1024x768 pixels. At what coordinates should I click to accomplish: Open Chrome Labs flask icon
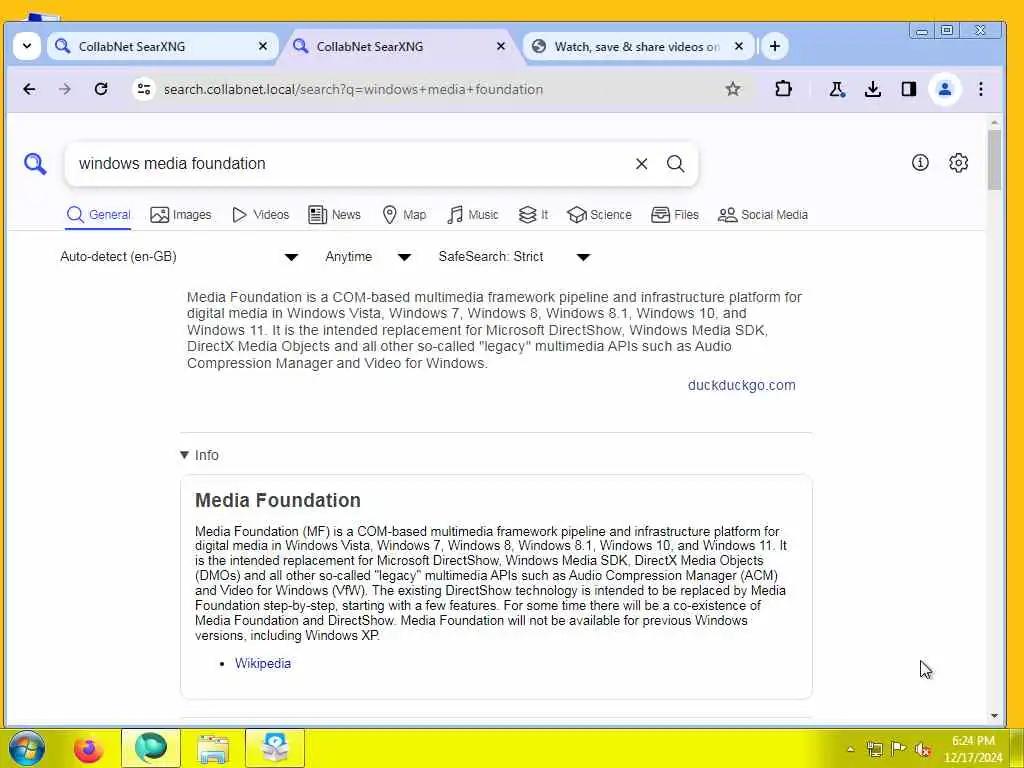[837, 89]
